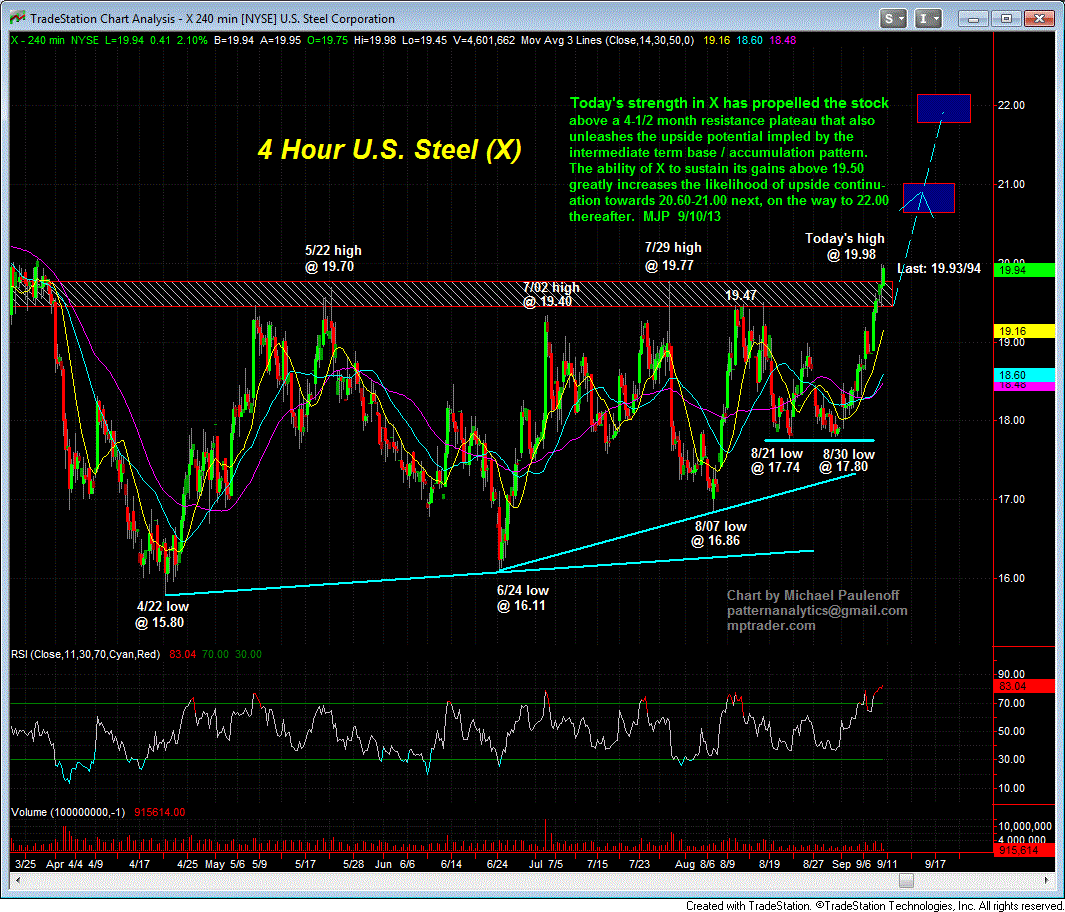Click the '19.47' label on the resistance band
This screenshot has height=912, width=1065.
[740, 295]
